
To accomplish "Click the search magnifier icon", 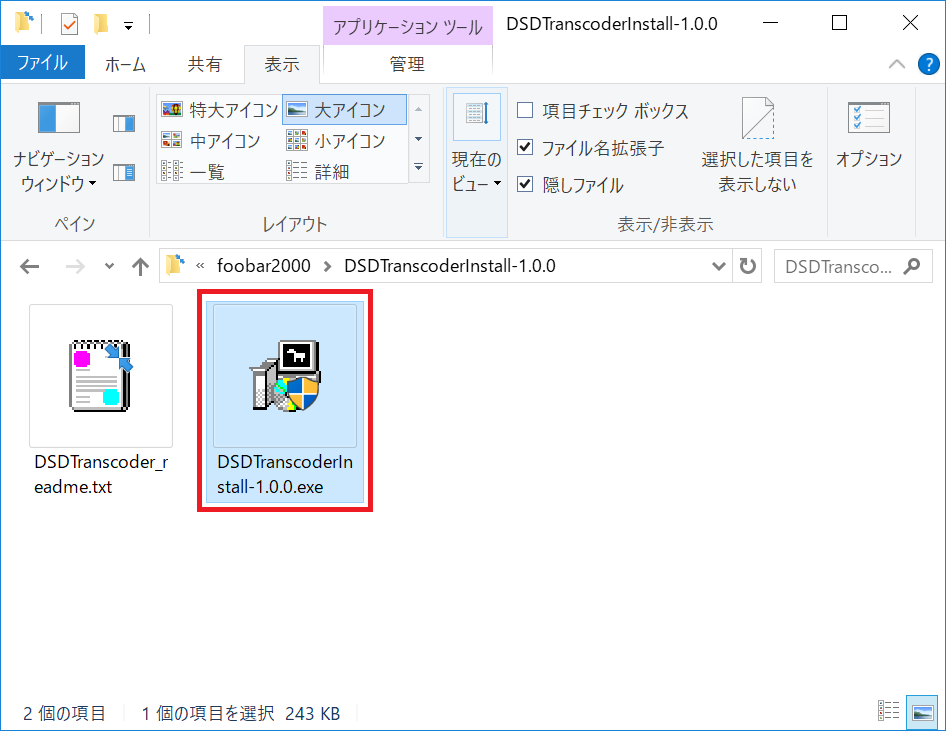I will click(912, 266).
